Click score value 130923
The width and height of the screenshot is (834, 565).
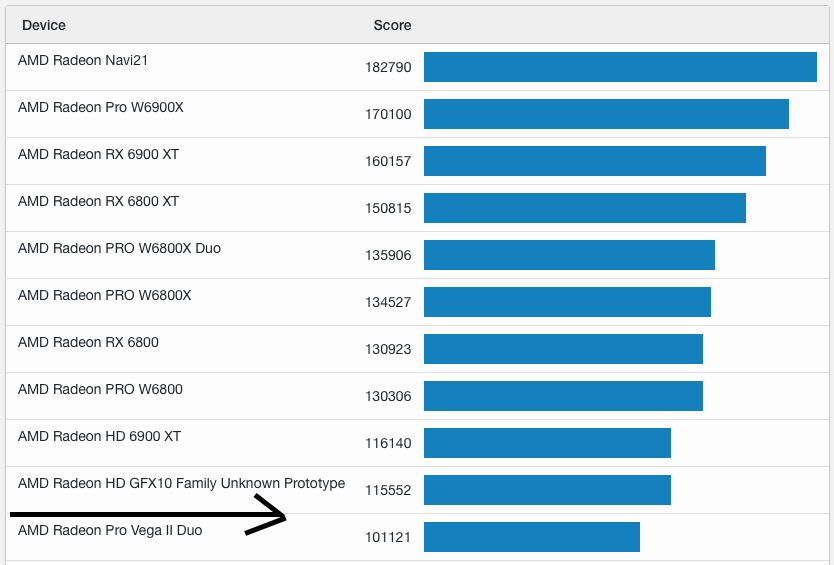tap(388, 349)
